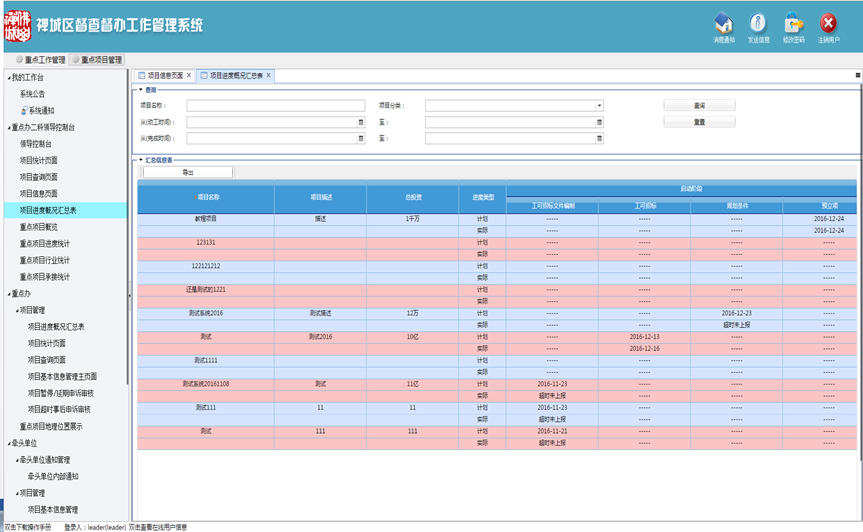The height and width of the screenshot is (532, 863).
Task: Open 修改密码 lock and key icon
Action: point(793,24)
